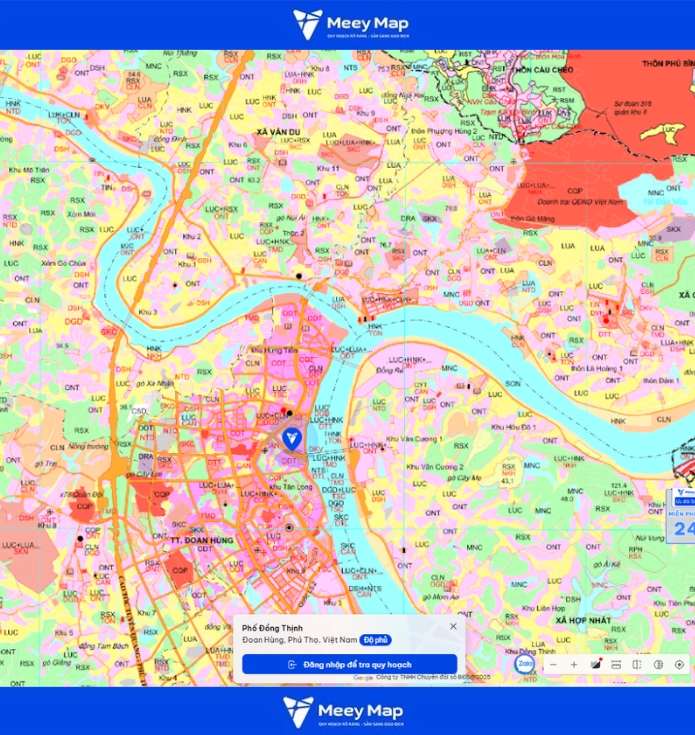Click the thôn Lã Hoàng 1 label

(597, 368)
